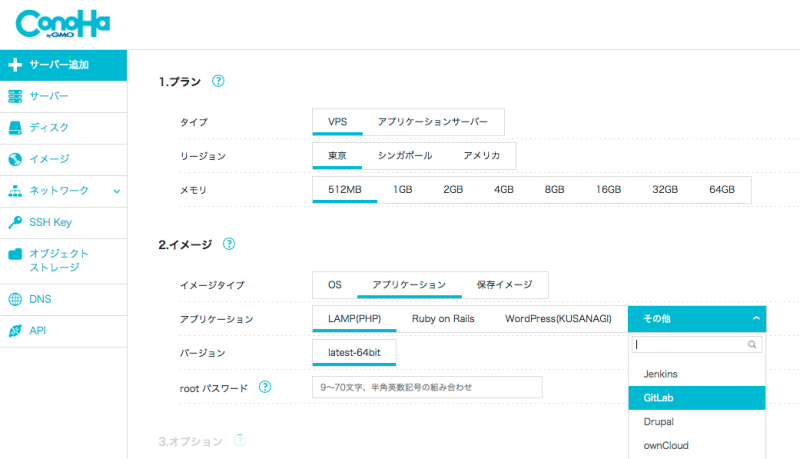Viewport: 800px width, 459px height.
Task: Choose GitLab from the dropdown list
Action: coord(697,398)
